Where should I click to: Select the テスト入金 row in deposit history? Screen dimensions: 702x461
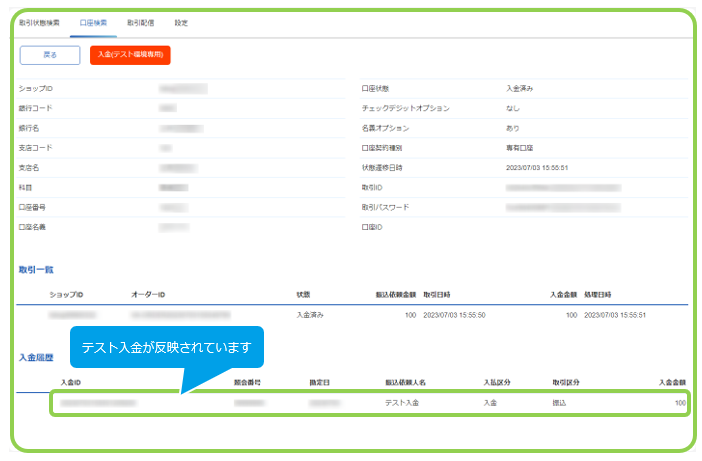click(370, 403)
